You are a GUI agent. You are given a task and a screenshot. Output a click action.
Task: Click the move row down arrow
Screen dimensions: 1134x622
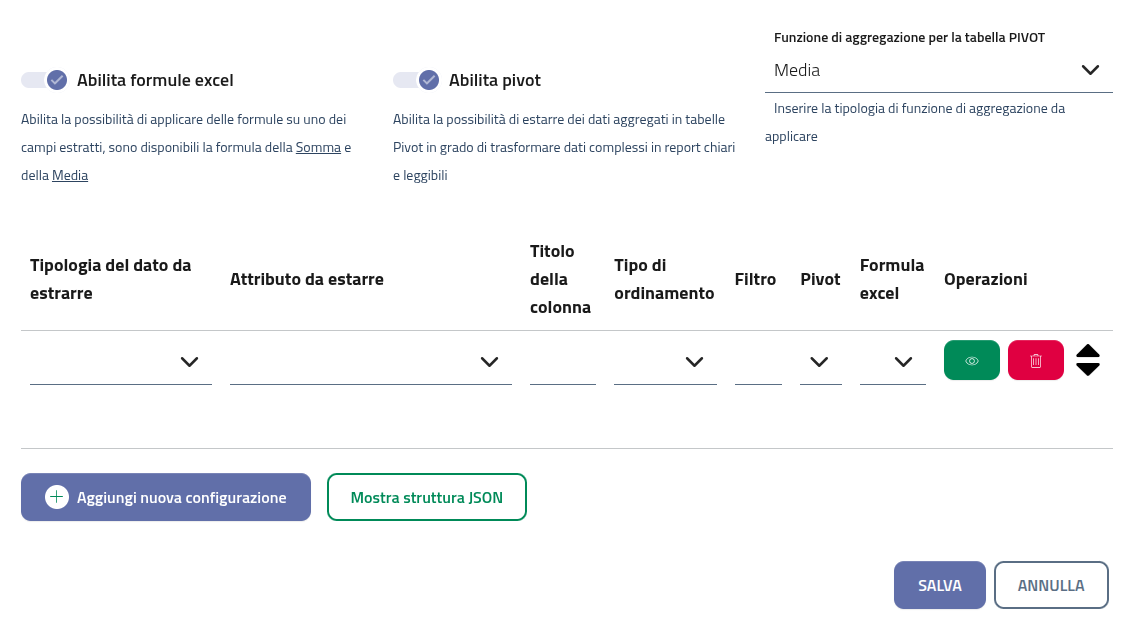click(1088, 369)
